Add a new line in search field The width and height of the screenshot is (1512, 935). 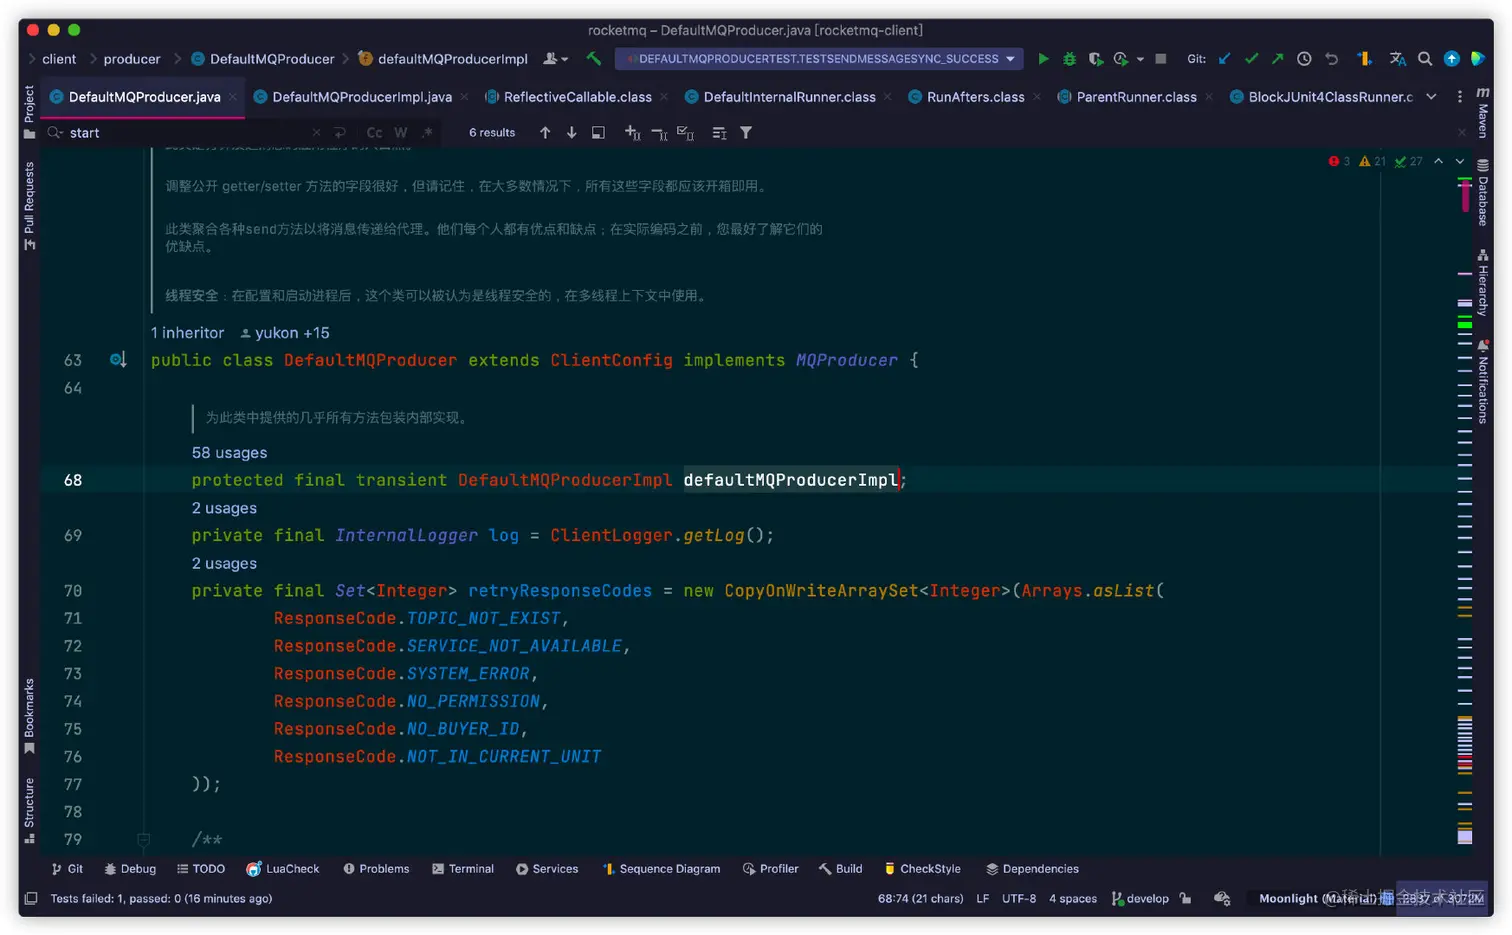(340, 132)
